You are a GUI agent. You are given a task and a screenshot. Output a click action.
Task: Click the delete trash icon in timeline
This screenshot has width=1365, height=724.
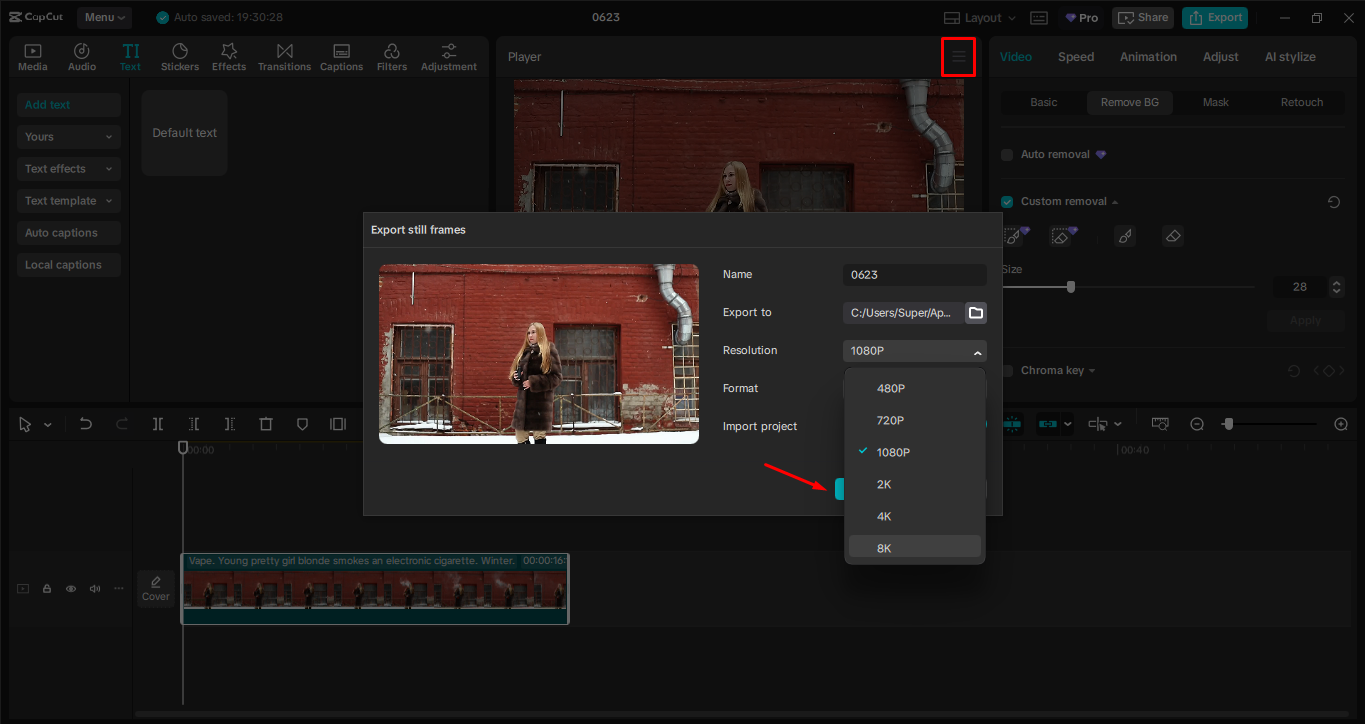pos(266,424)
